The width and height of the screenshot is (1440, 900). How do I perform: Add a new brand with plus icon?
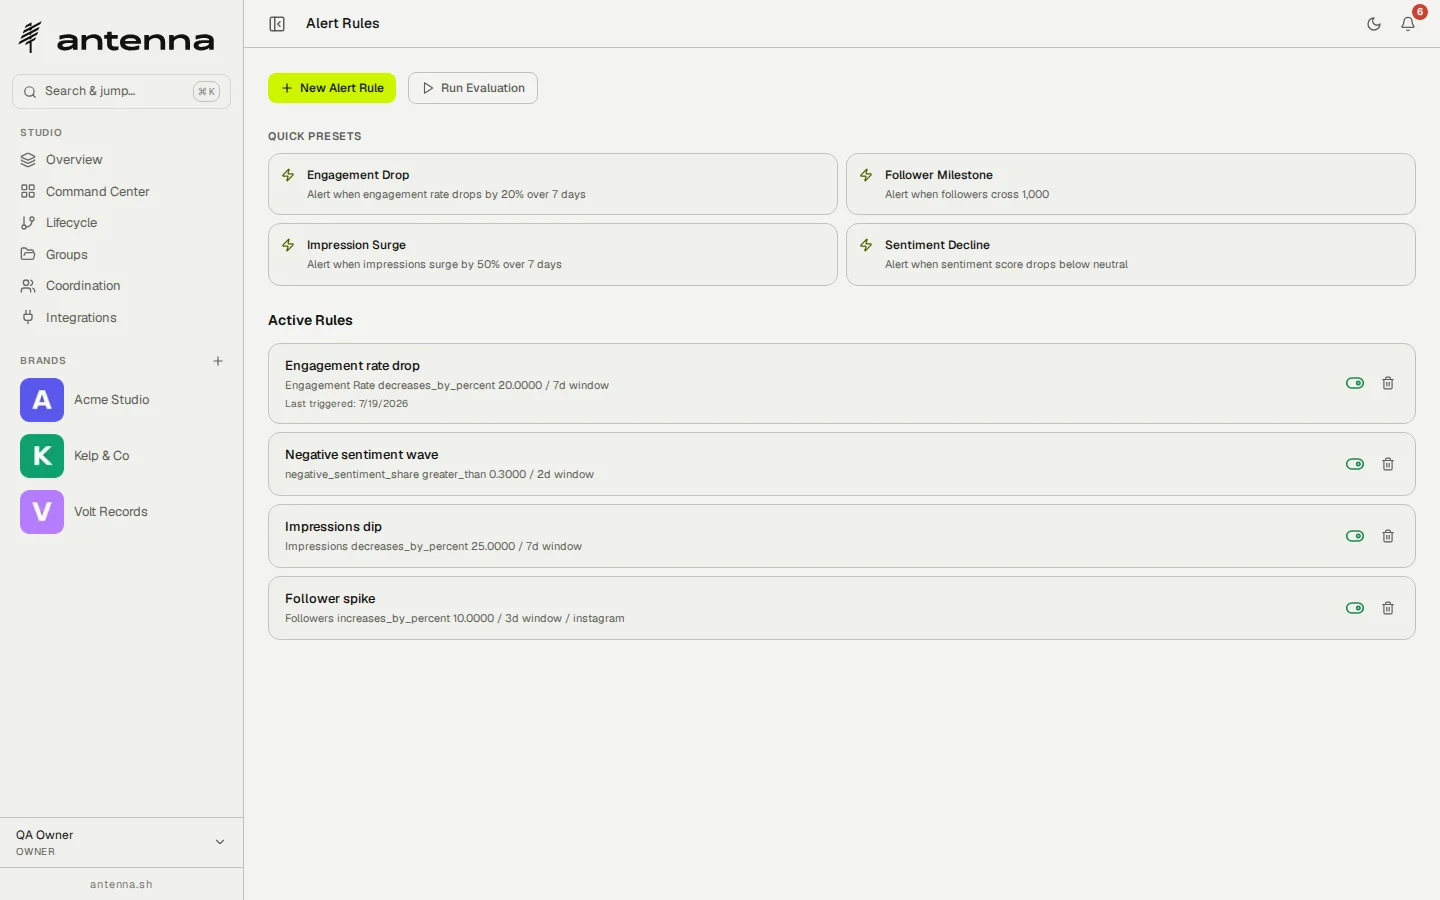pyautogui.click(x=218, y=361)
